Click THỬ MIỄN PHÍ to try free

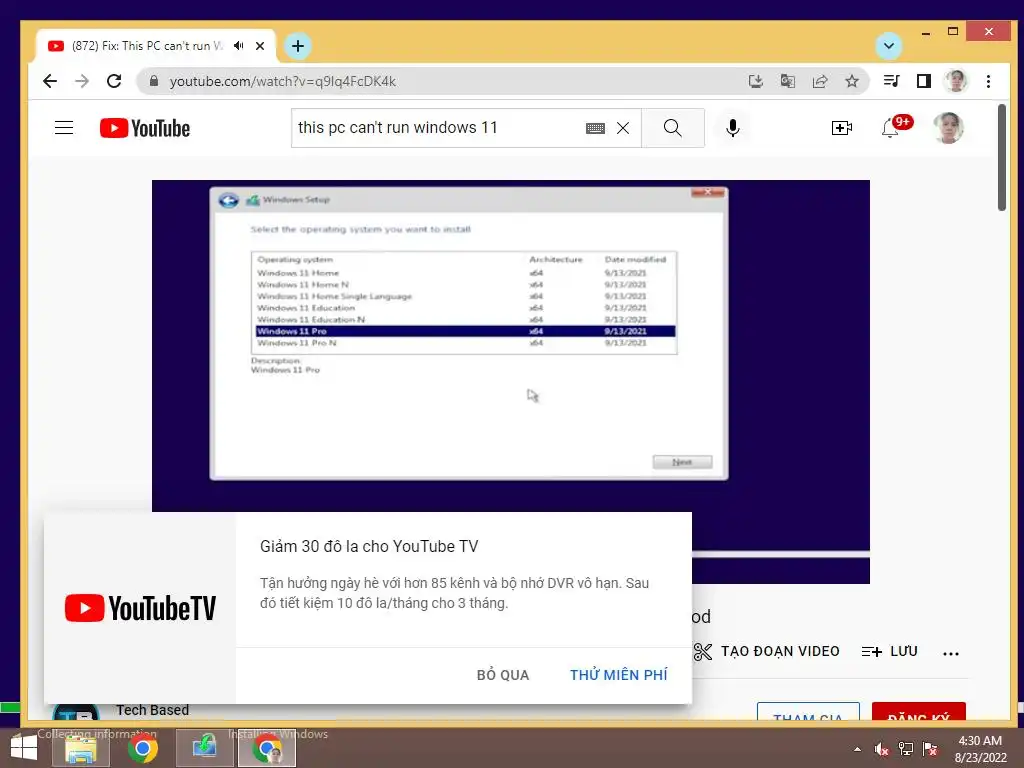618,675
